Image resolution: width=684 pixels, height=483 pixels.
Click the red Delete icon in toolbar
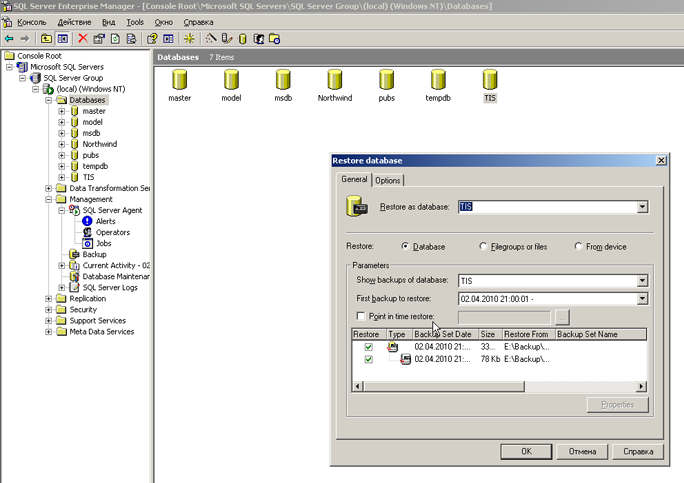(83, 38)
